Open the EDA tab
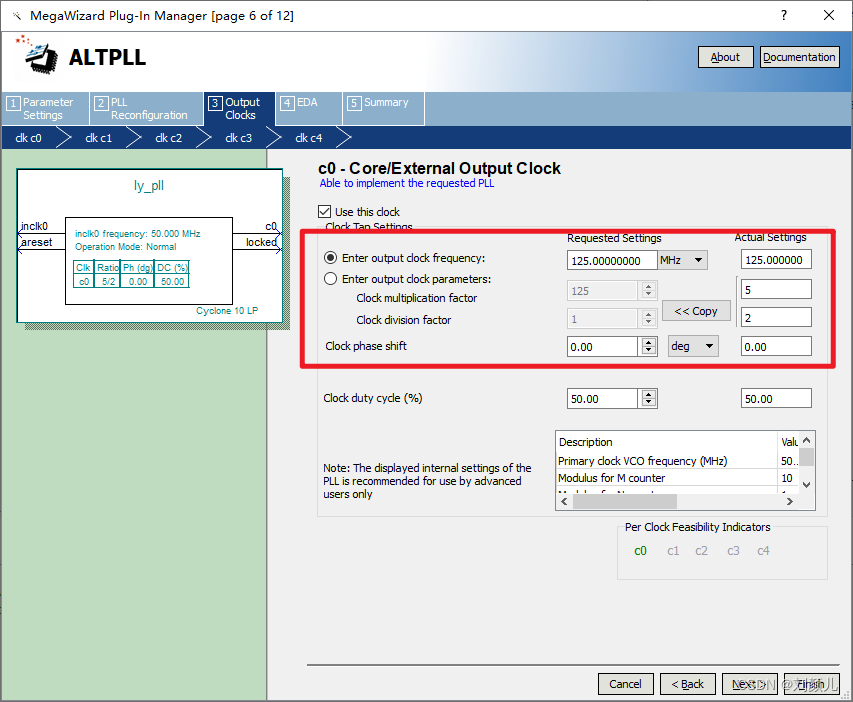This screenshot has width=853, height=702. point(306,103)
